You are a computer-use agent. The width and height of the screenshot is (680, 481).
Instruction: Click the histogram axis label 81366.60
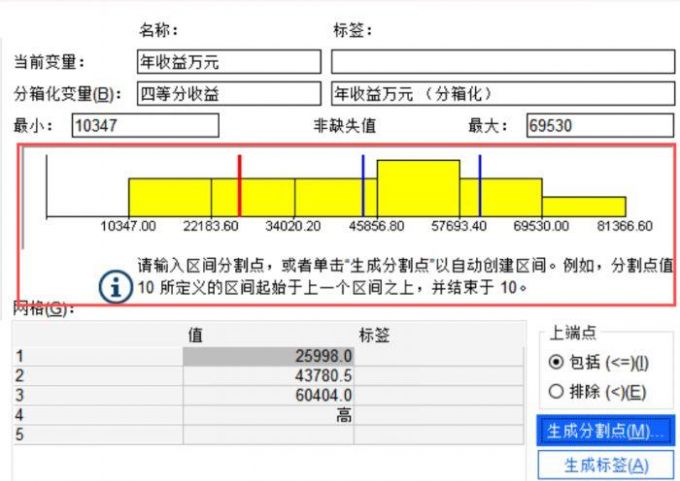click(625, 226)
